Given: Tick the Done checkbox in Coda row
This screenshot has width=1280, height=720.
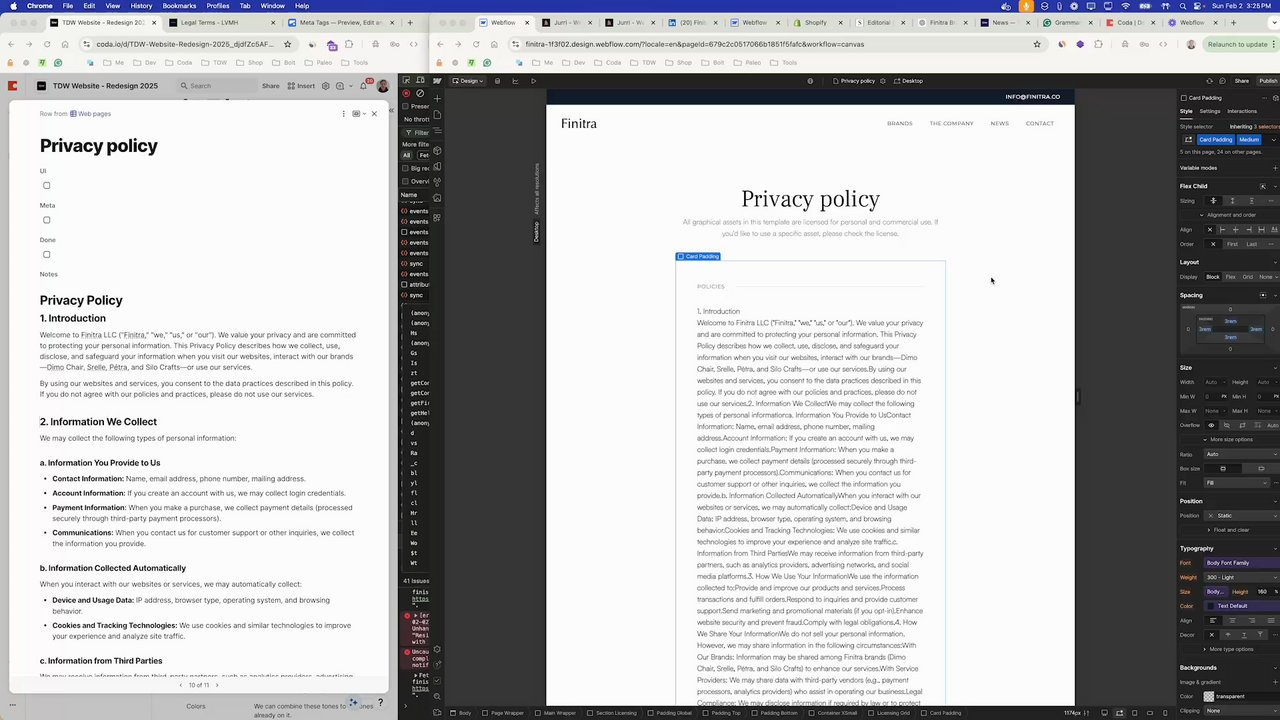Looking at the screenshot, I should tap(46, 254).
